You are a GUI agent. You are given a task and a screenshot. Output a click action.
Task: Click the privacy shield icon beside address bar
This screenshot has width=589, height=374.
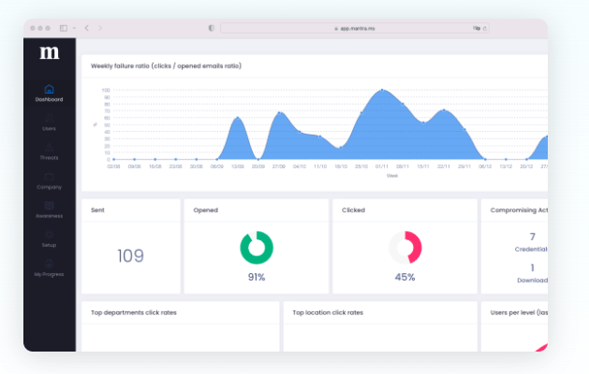coord(211,28)
